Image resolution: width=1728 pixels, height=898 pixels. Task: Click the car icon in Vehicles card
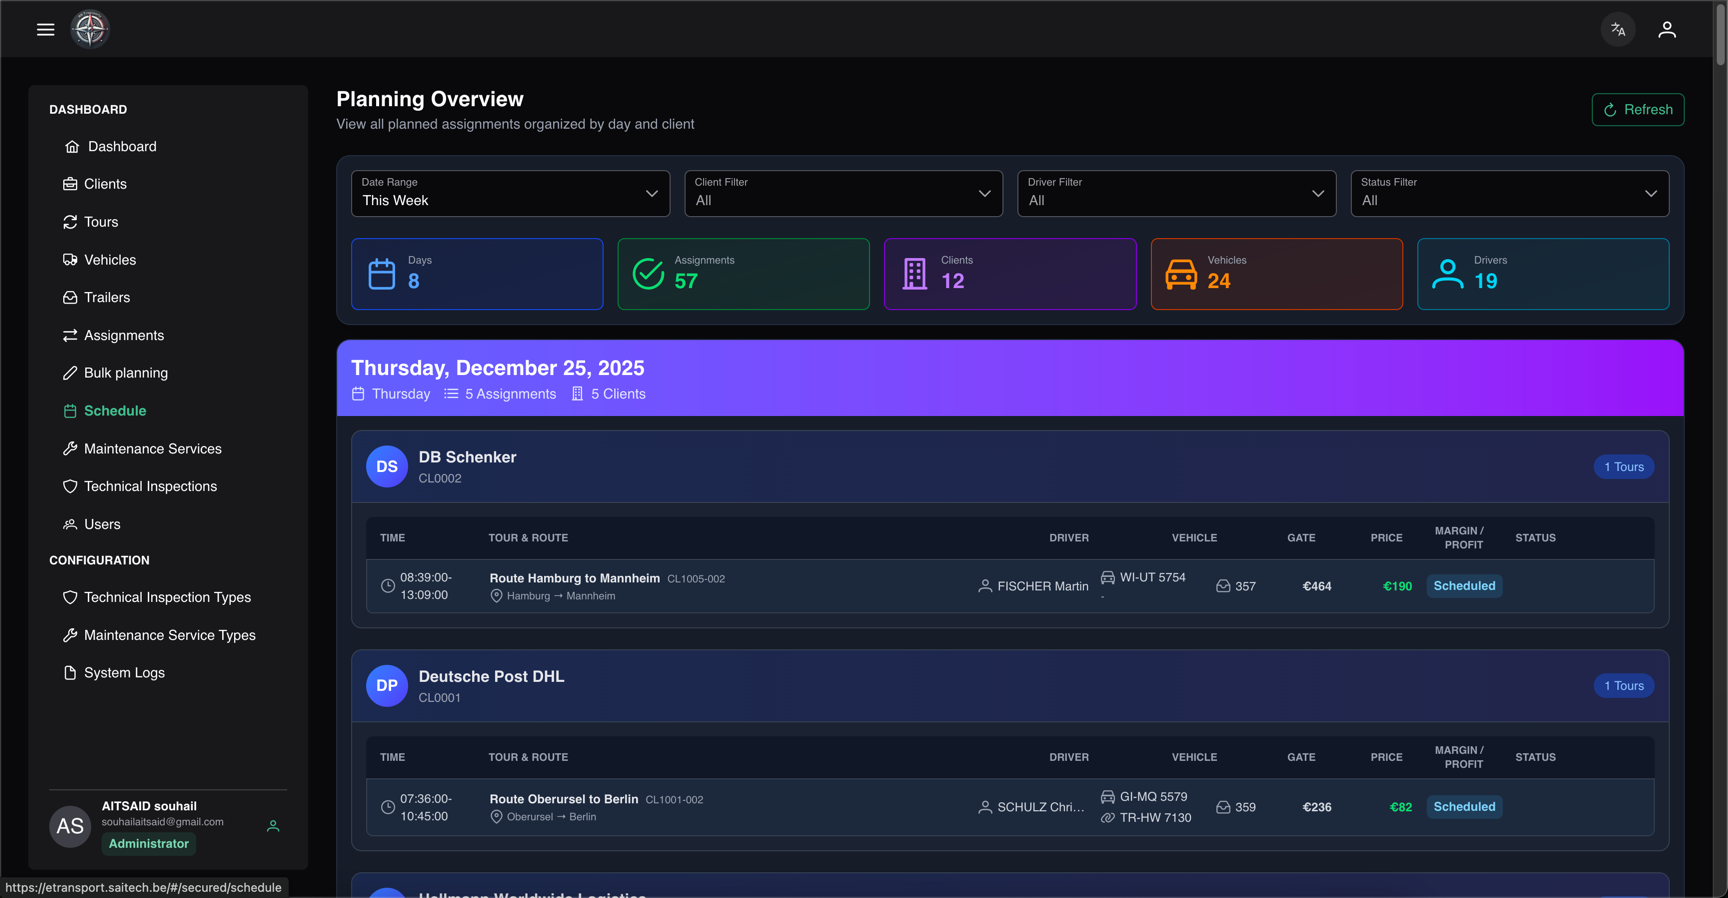point(1181,274)
